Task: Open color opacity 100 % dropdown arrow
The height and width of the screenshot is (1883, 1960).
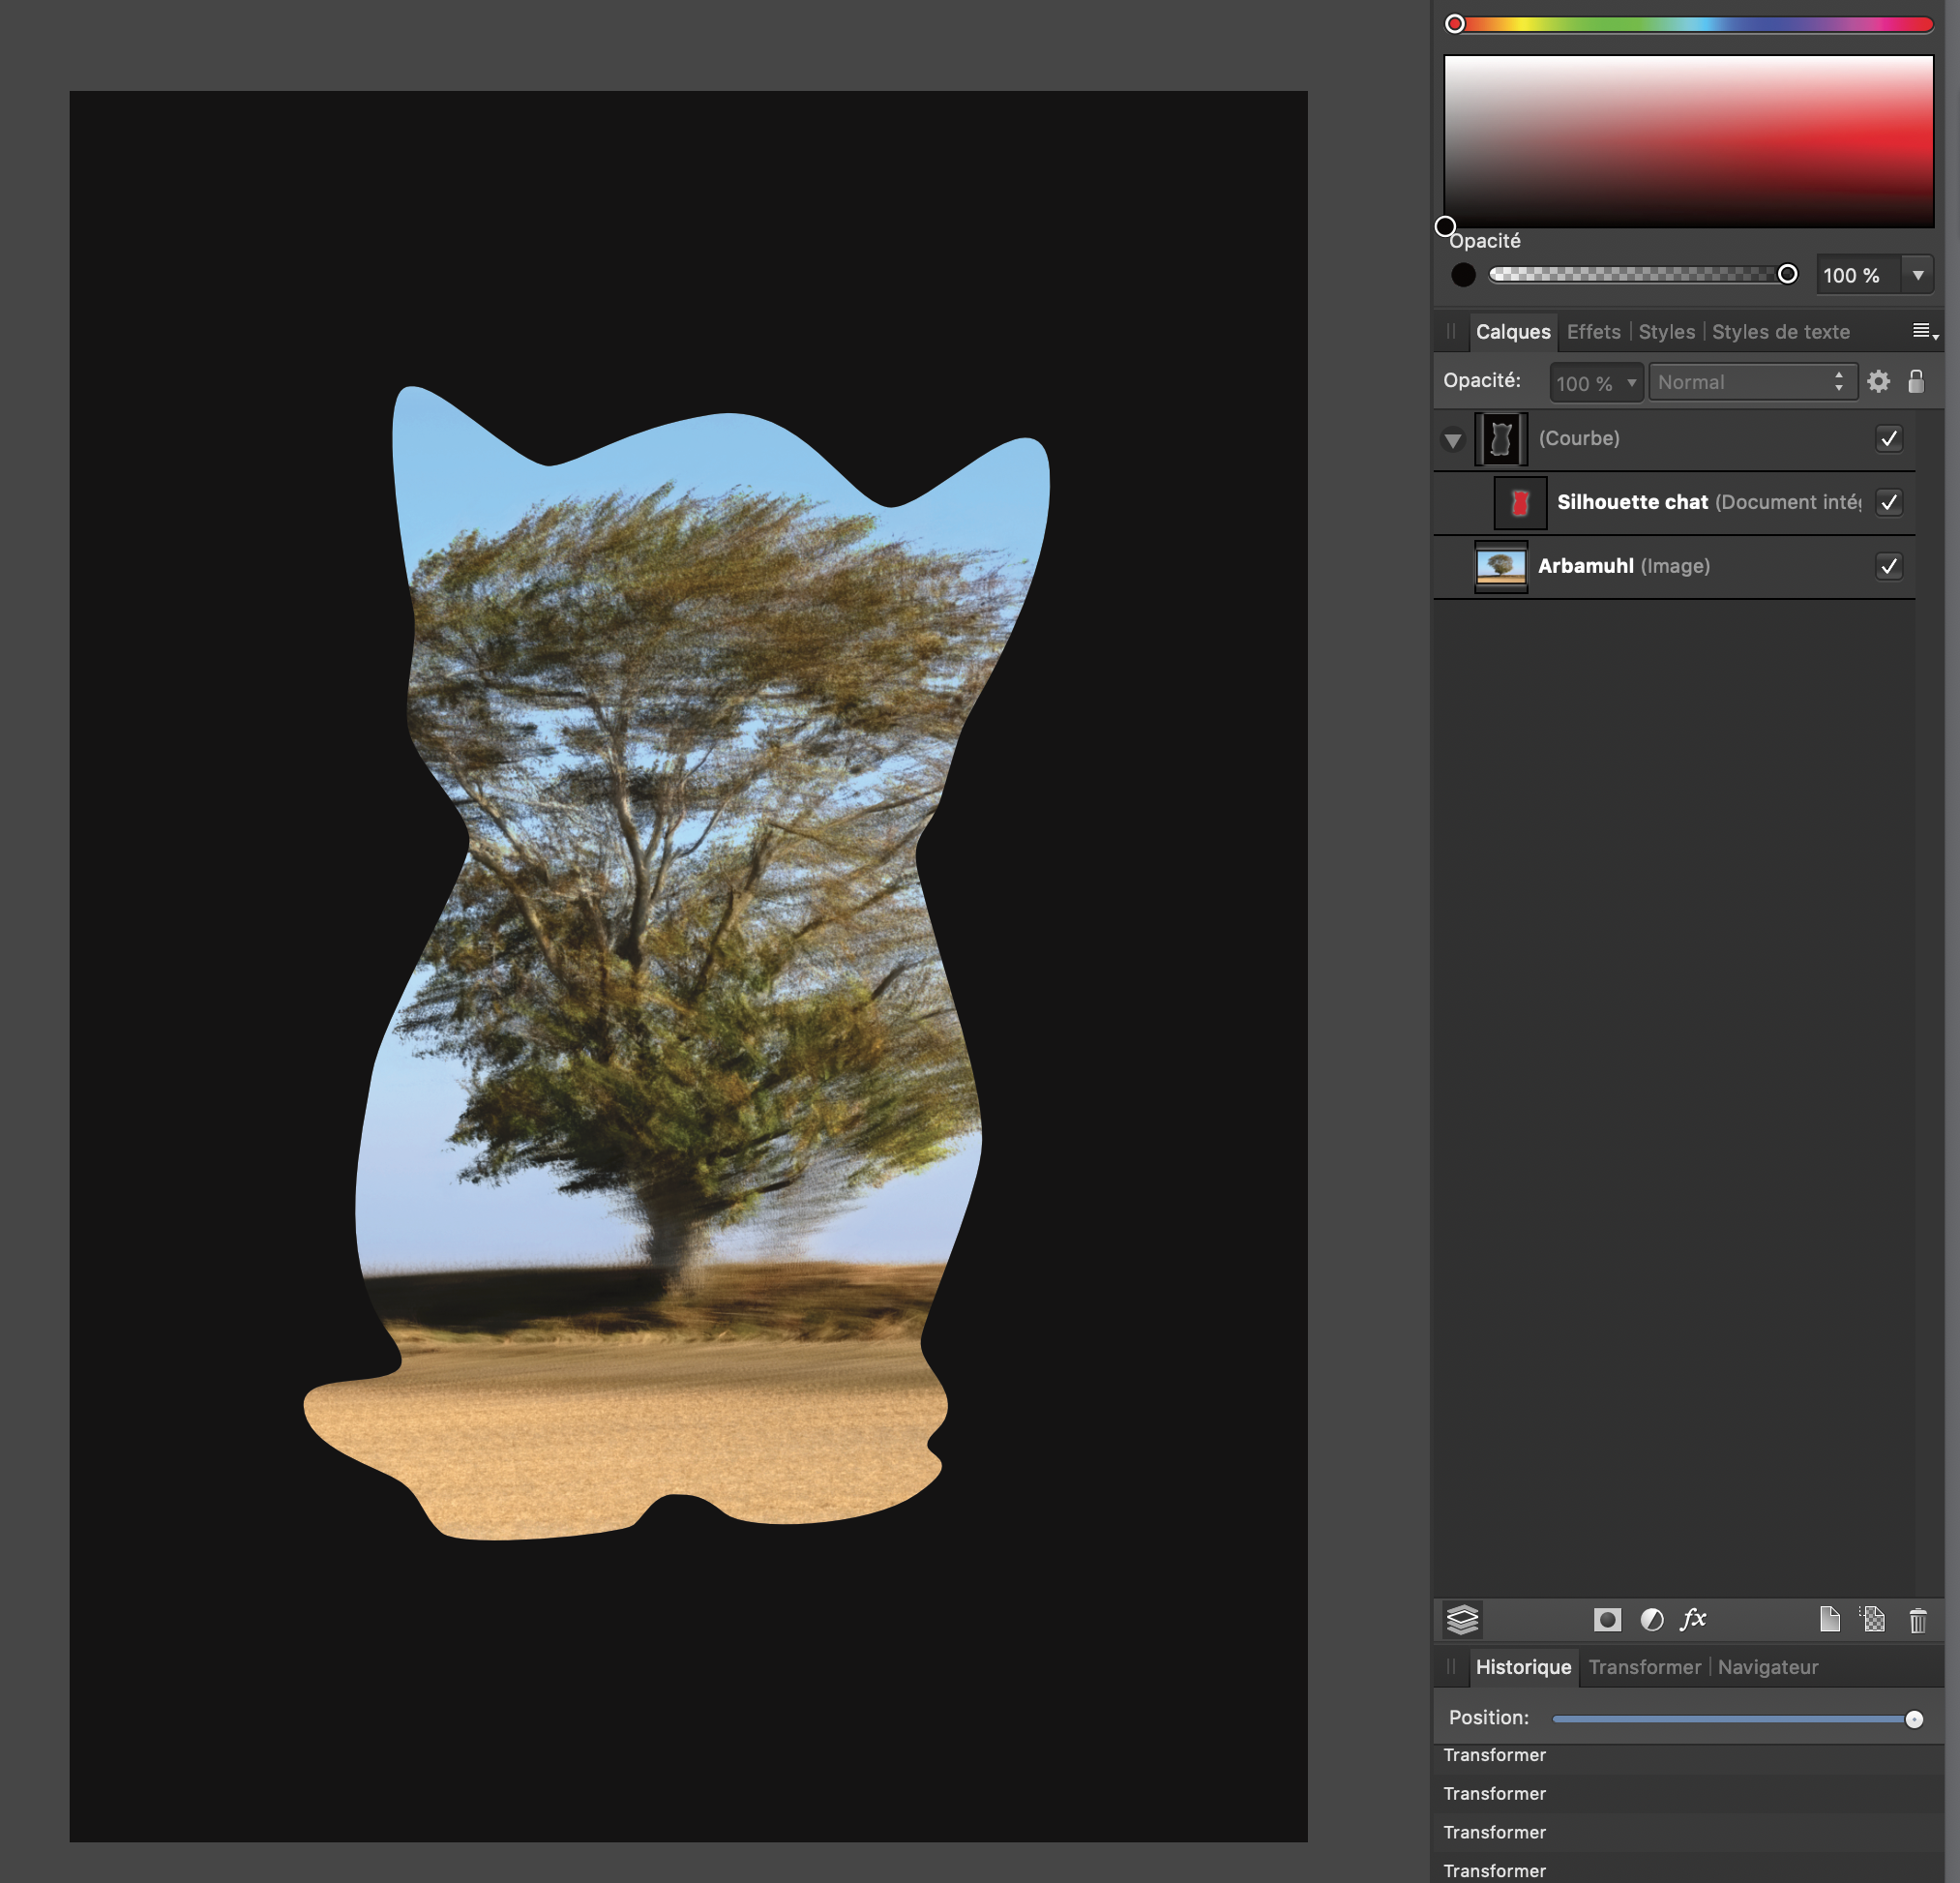Action: (x=1917, y=275)
